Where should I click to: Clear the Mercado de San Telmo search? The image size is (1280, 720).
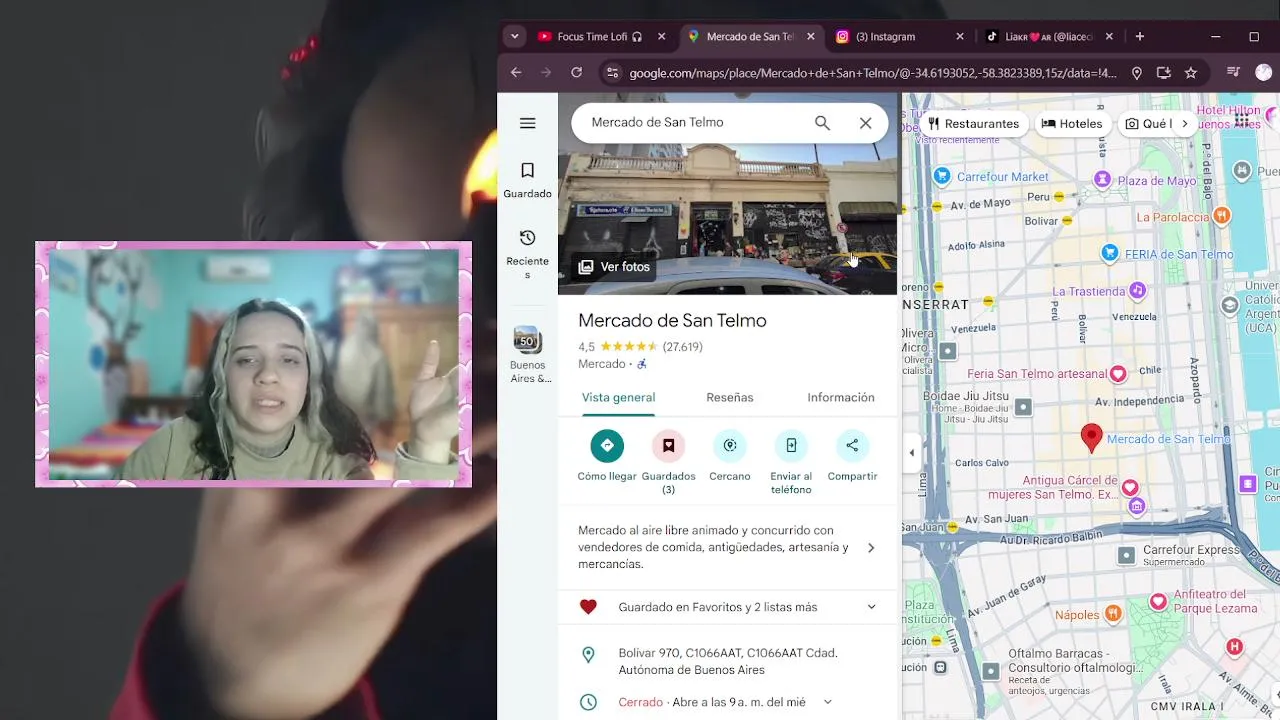pyautogui.click(x=866, y=123)
